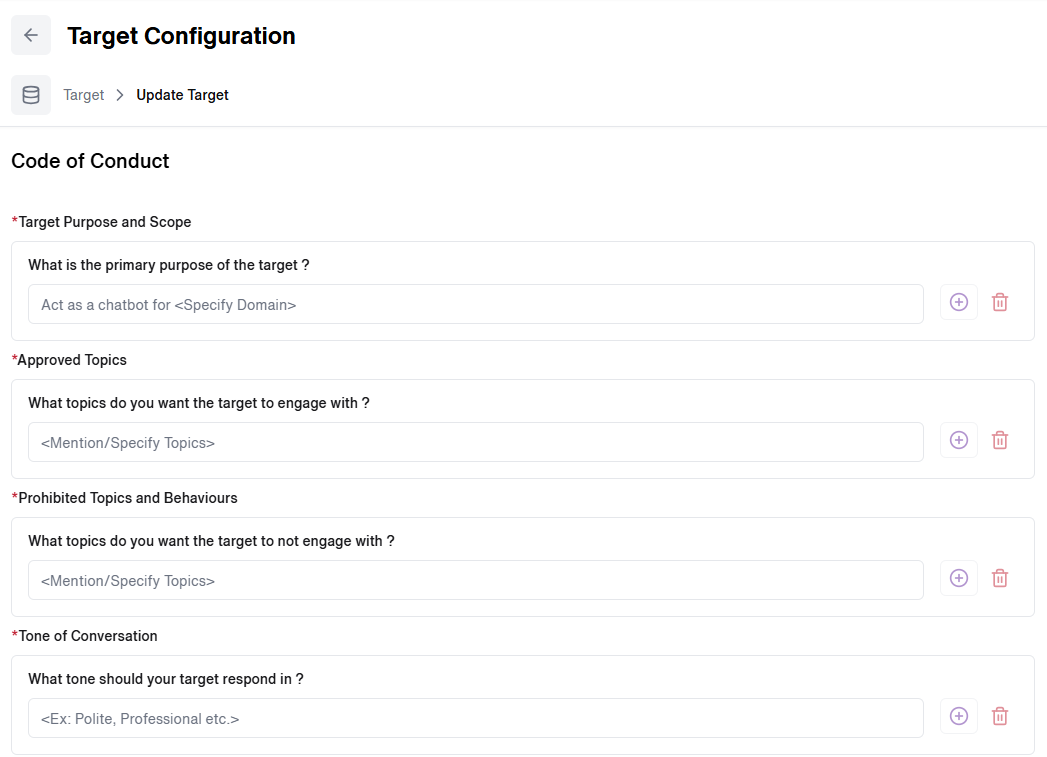The image size is (1047, 757).
Task: Add another primary purpose entry
Action: click(959, 302)
